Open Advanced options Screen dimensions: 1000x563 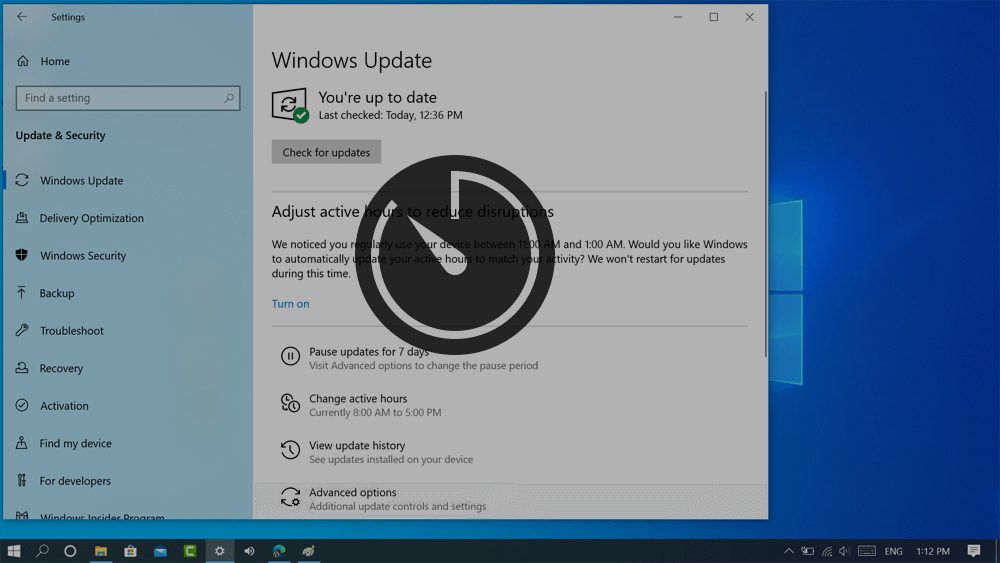coord(352,493)
